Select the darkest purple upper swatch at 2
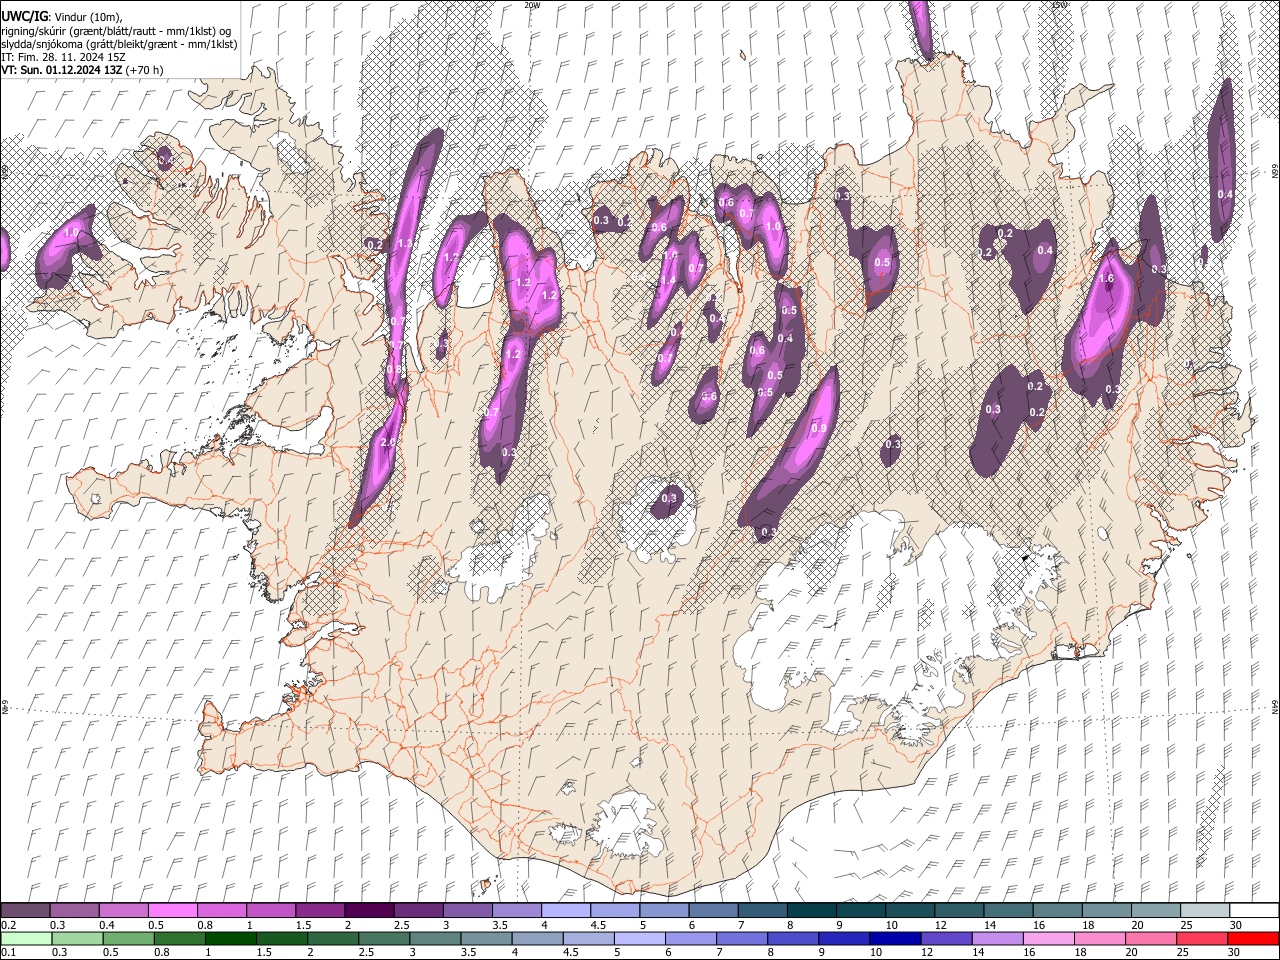Image resolution: width=1280 pixels, height=960 pixels. tap(368, 910)
